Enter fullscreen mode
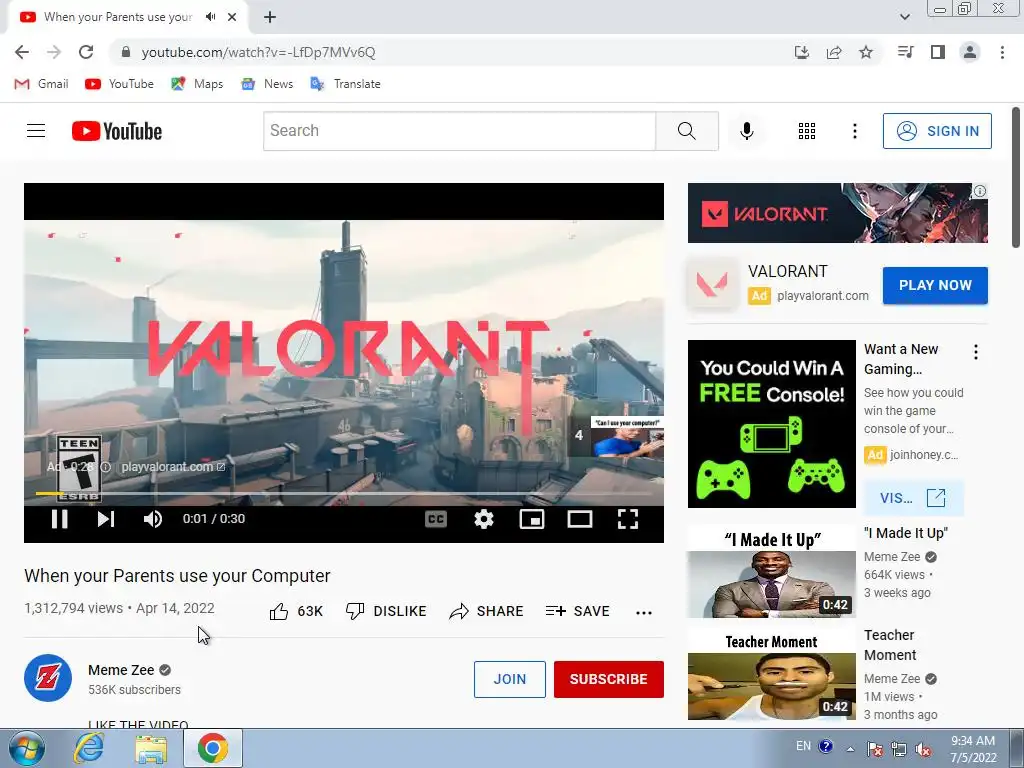 tap(628, 519)
